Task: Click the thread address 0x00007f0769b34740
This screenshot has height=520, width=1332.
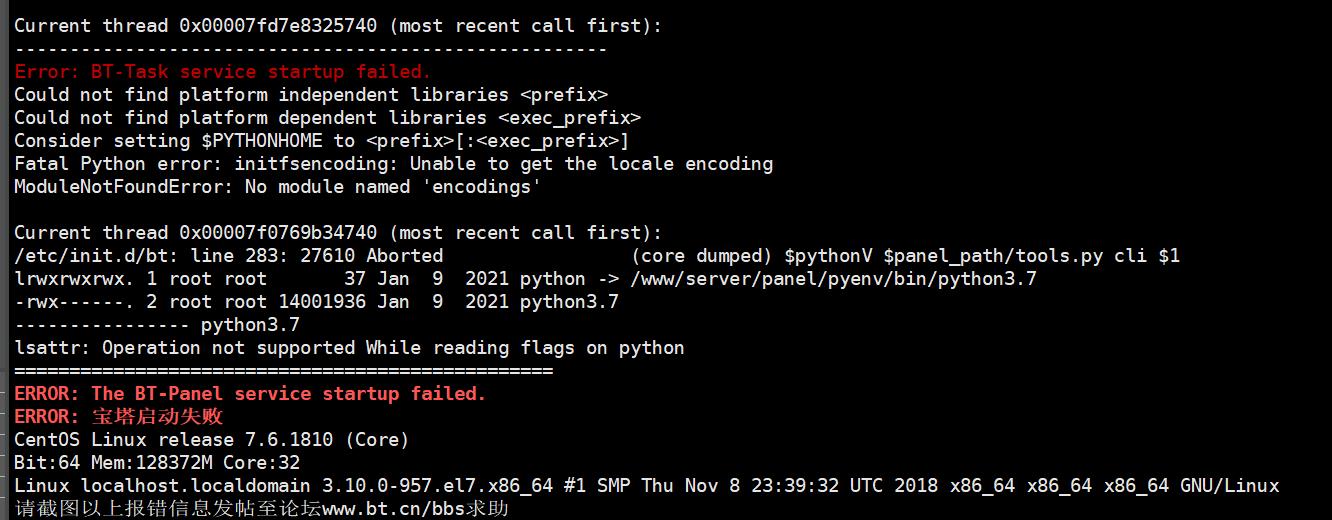Action: [278, 233]
